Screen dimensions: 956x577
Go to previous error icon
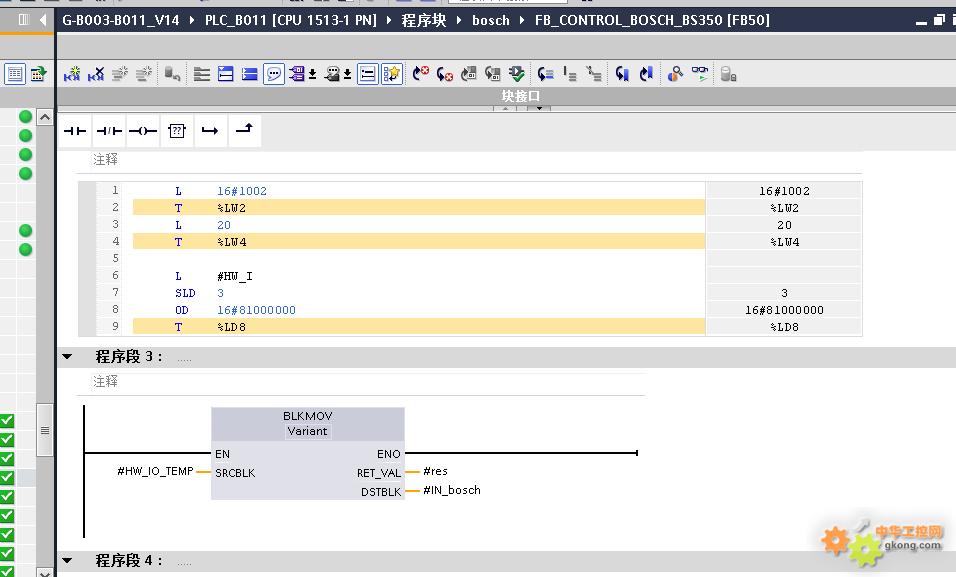coord(421,74)
